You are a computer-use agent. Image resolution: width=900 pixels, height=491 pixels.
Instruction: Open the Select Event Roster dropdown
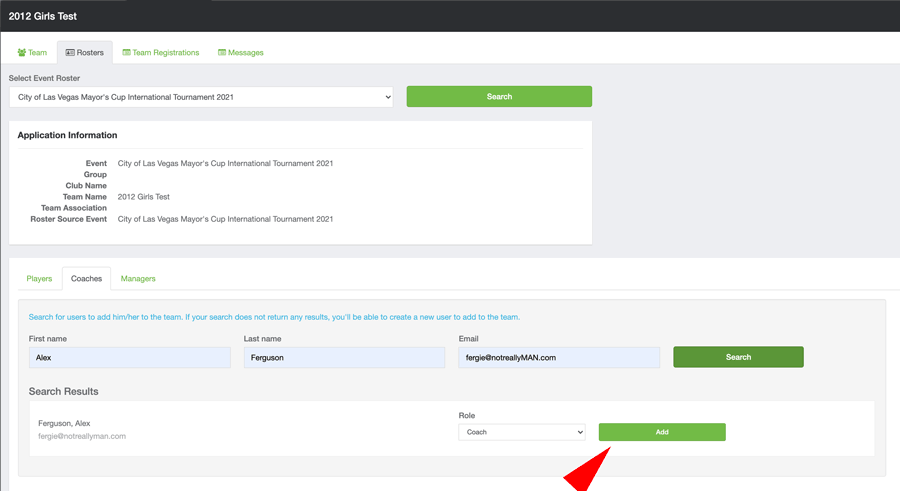point(201,97)
